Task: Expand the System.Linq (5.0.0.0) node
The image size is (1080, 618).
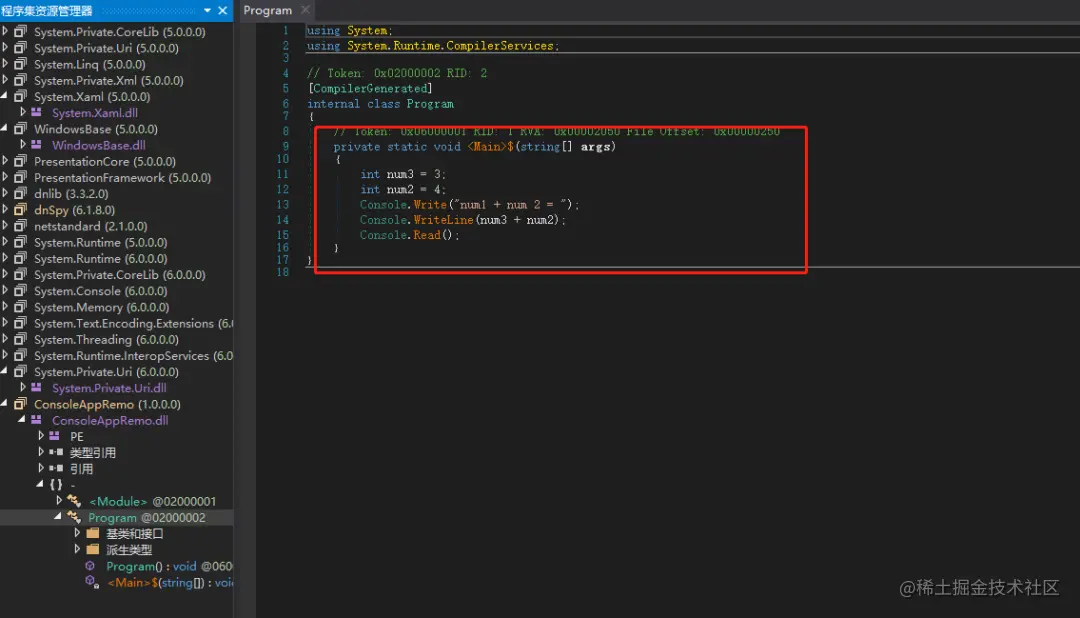Action: point(5,63)
